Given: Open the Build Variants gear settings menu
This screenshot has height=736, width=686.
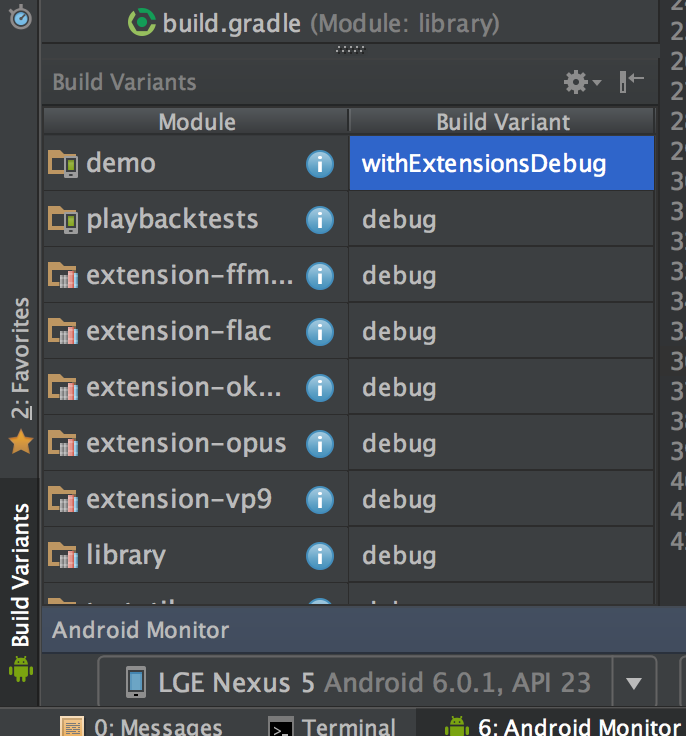Looking at the screenshot, I should click(x=582, y=82).
